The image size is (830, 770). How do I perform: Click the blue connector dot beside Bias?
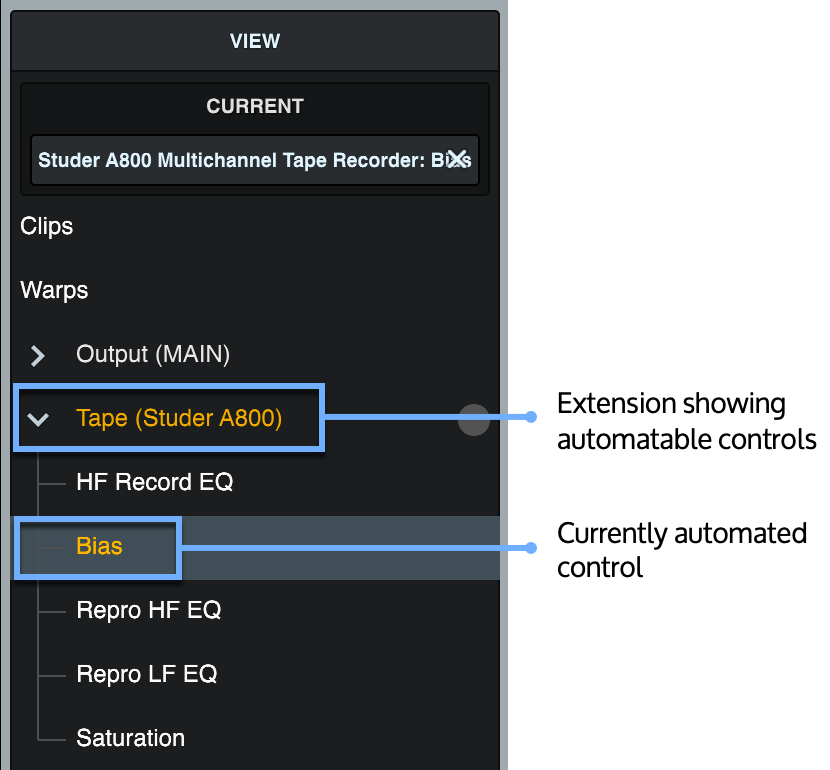(531, 547)
